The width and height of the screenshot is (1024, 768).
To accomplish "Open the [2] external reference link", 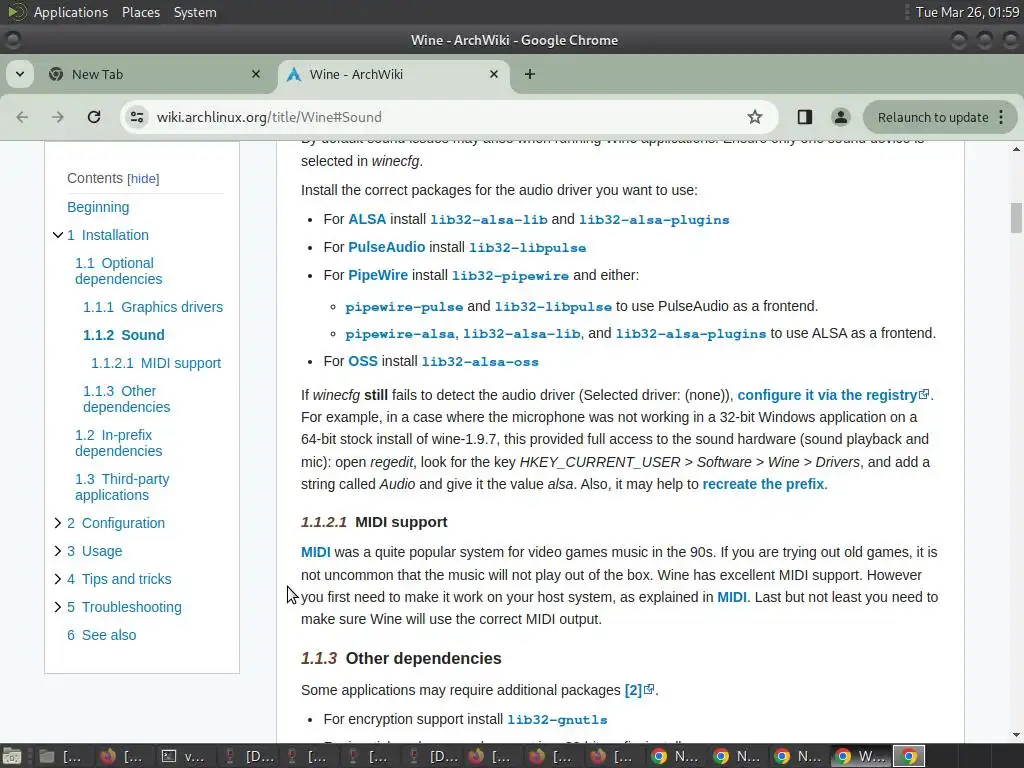I will coord(639,690).
